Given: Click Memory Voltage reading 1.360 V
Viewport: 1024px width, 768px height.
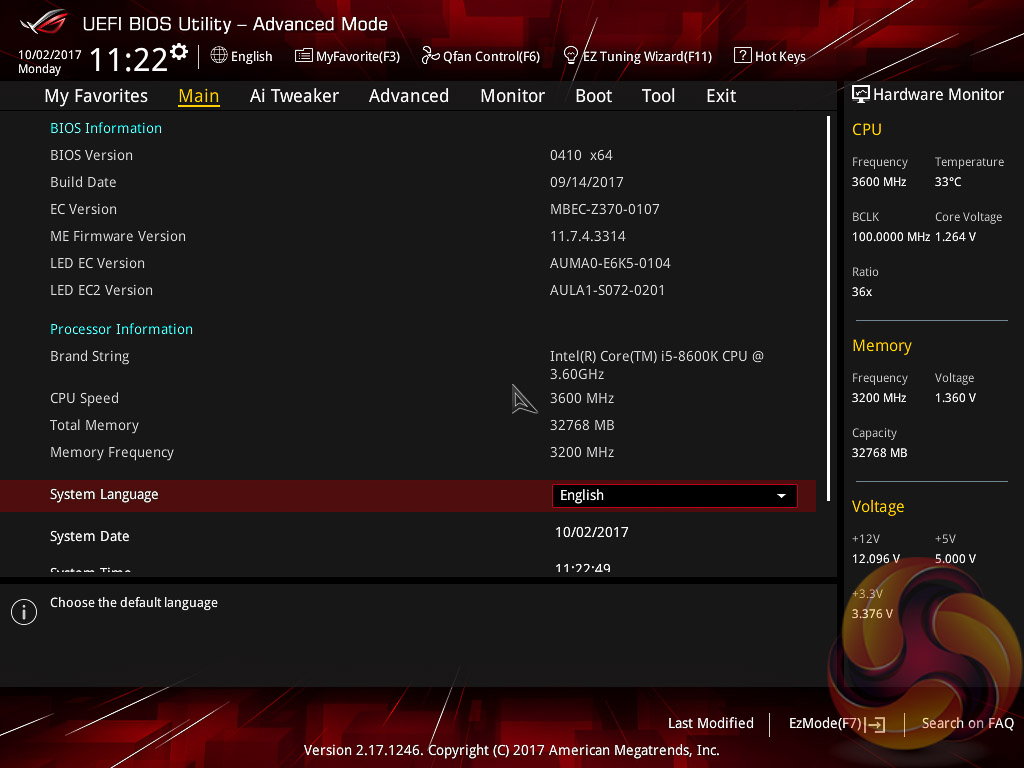Looking at the screenshot, I should 955,398.
